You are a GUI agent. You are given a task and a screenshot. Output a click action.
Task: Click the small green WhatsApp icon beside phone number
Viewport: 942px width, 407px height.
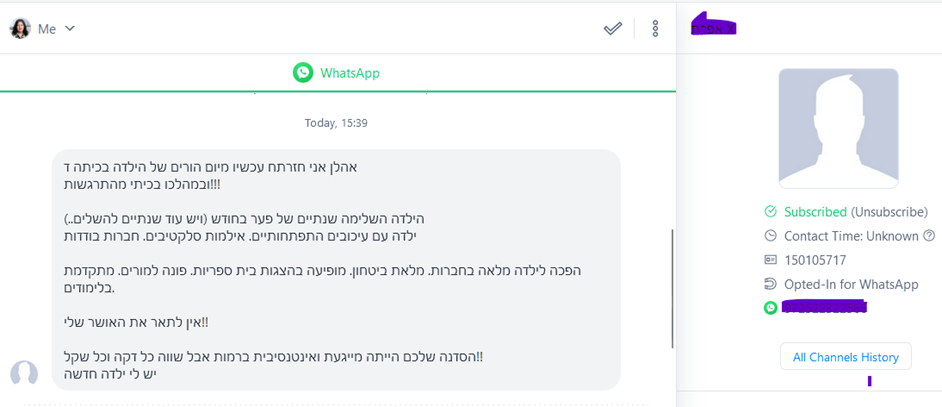770,308
